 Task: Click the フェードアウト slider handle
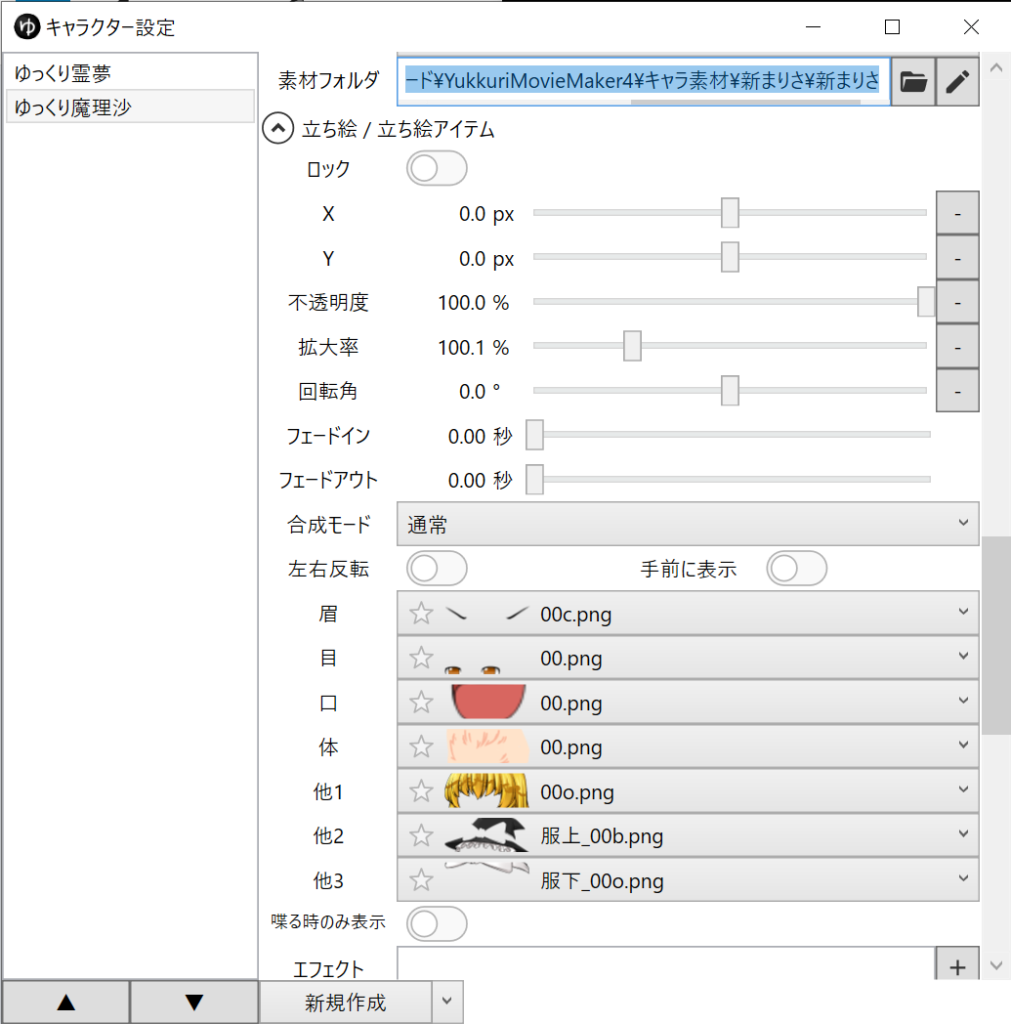(x=535, y=479)
